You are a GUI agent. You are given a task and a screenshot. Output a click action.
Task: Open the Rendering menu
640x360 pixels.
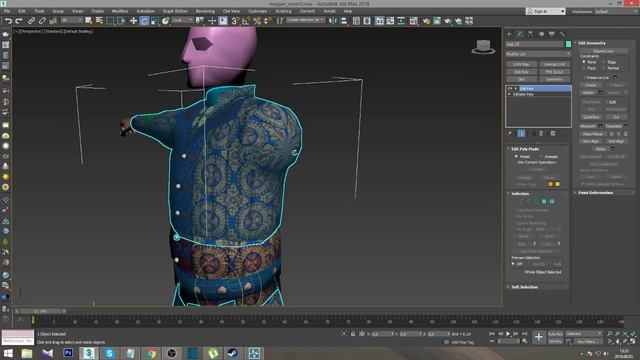point(205,11)
